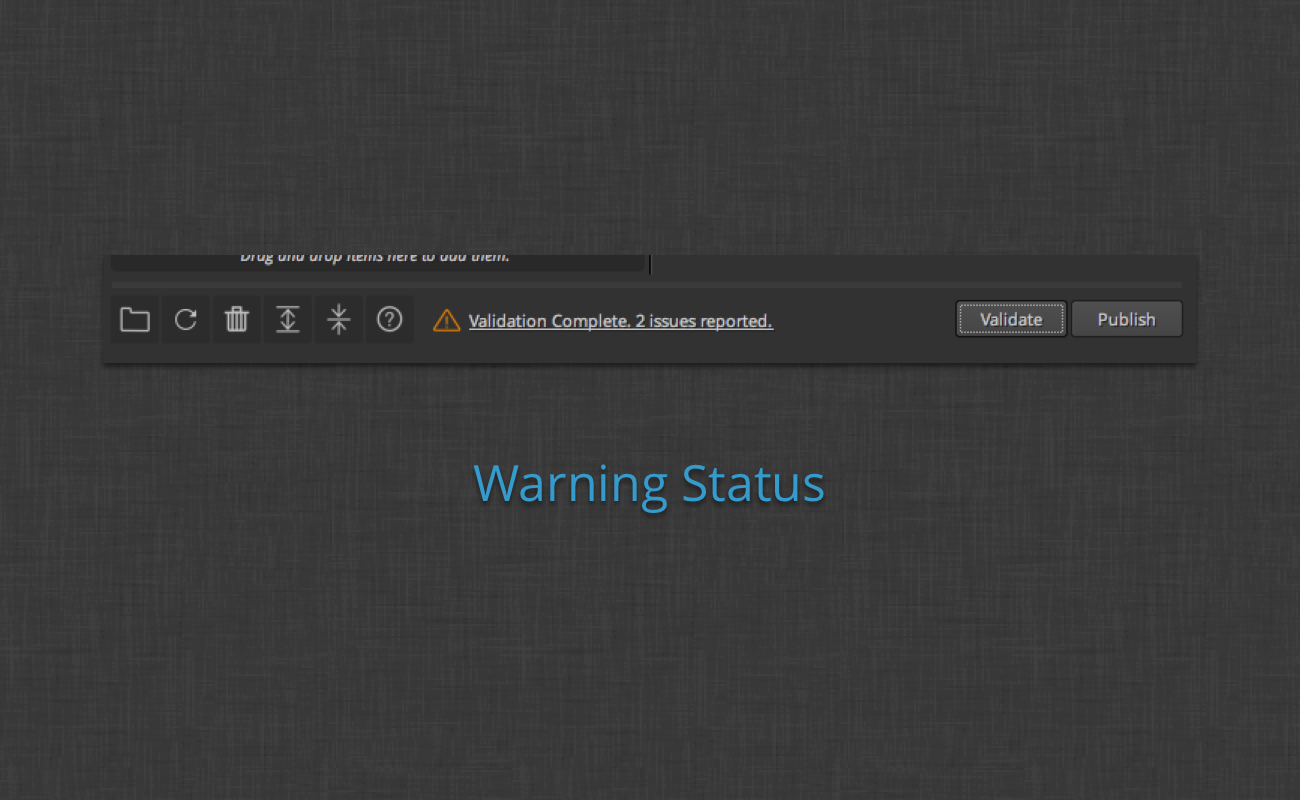Open the Validation Complete issues link
The width and height of the screenshot is (1300, 800).
coord(621,321)
